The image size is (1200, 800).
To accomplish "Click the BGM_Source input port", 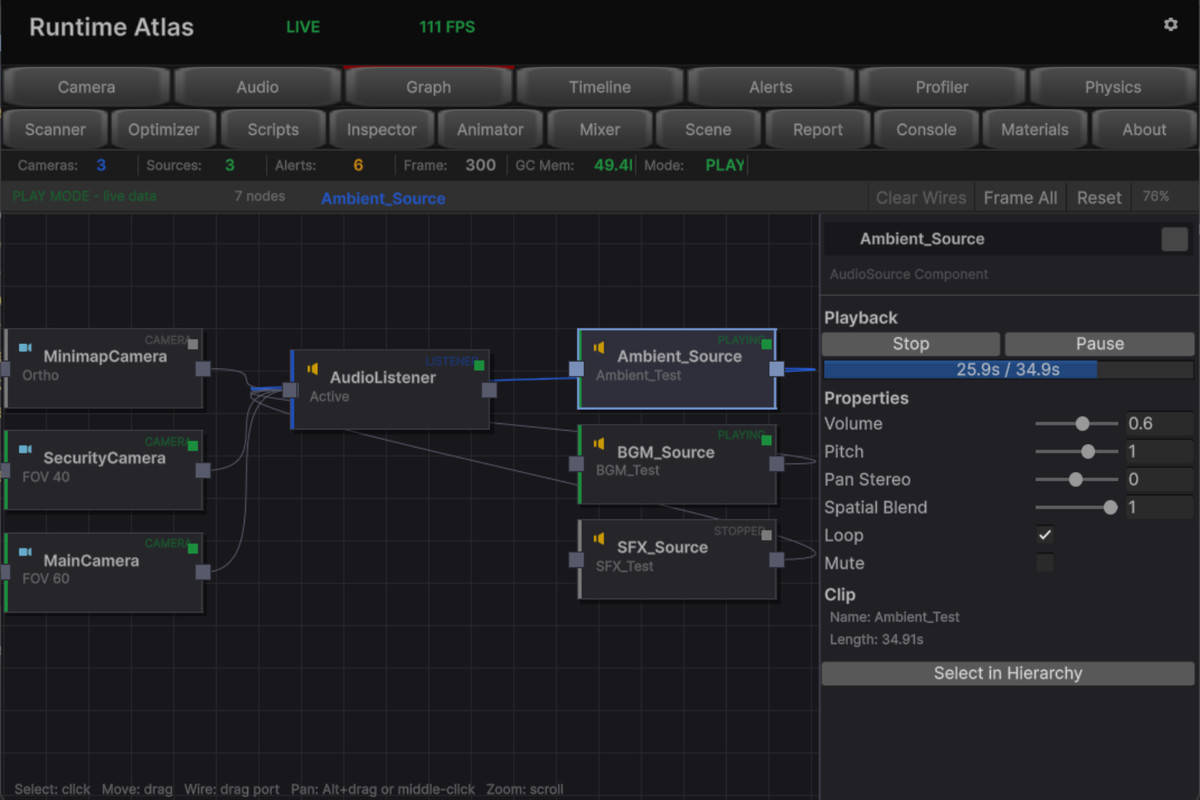I will click(576, 464).
